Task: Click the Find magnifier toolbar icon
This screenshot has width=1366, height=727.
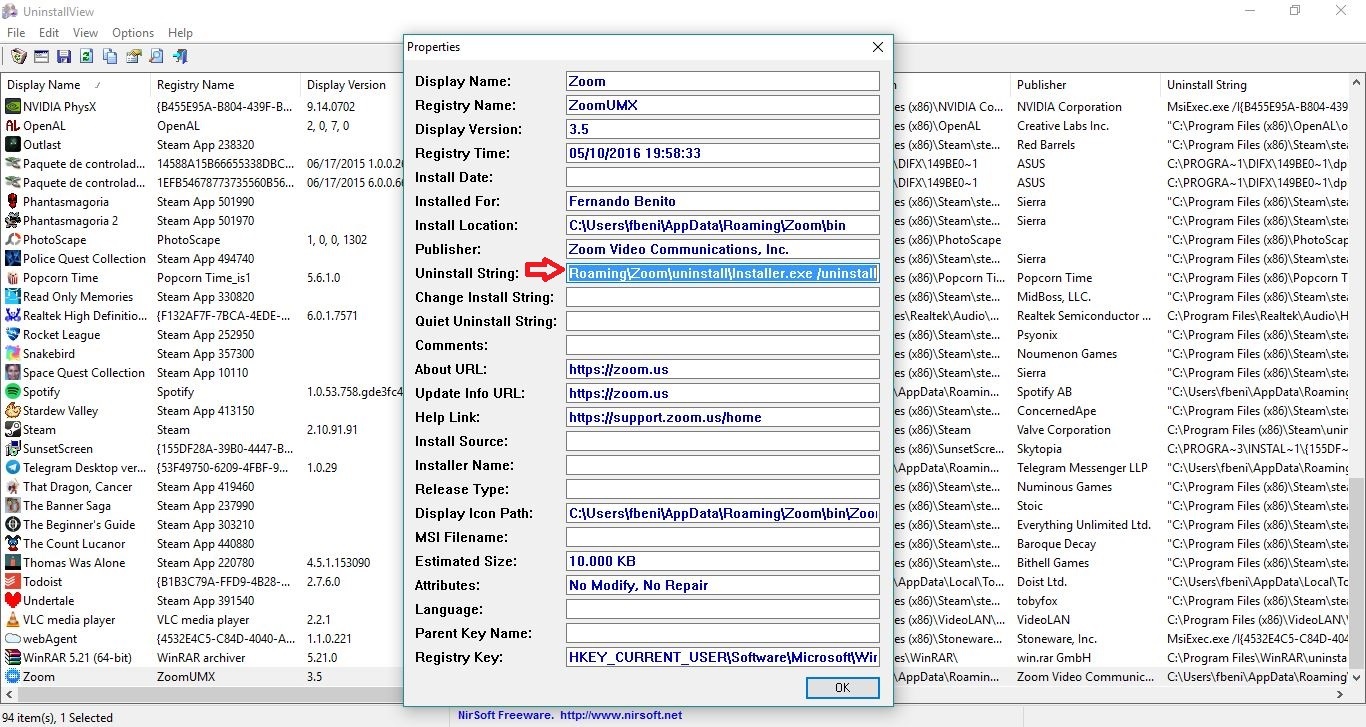Action: tap(157, 57)
